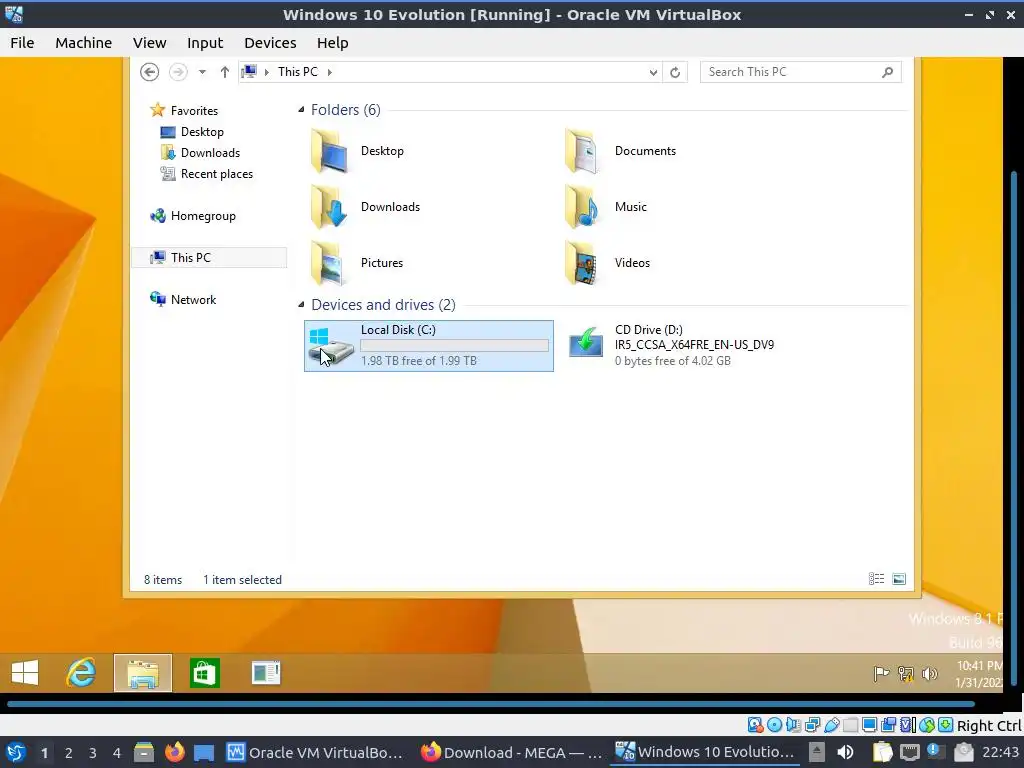Image resolution: width=1024 pixels, height=768 pixels.
Task: Open the Windows Store taskbar icon
Action: tap(204, 673)
